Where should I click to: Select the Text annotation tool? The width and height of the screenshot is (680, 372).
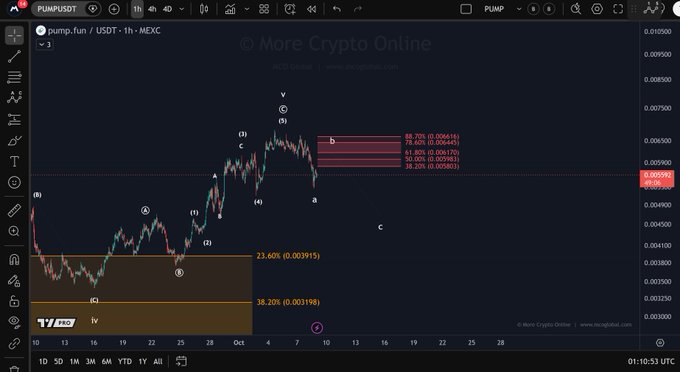coord(14,162)
